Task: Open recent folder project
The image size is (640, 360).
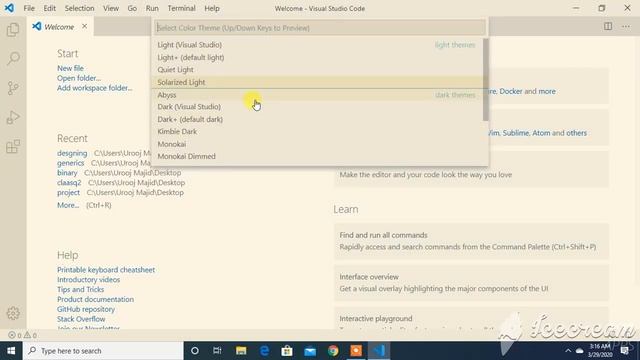Action: (x=68, y=192)
